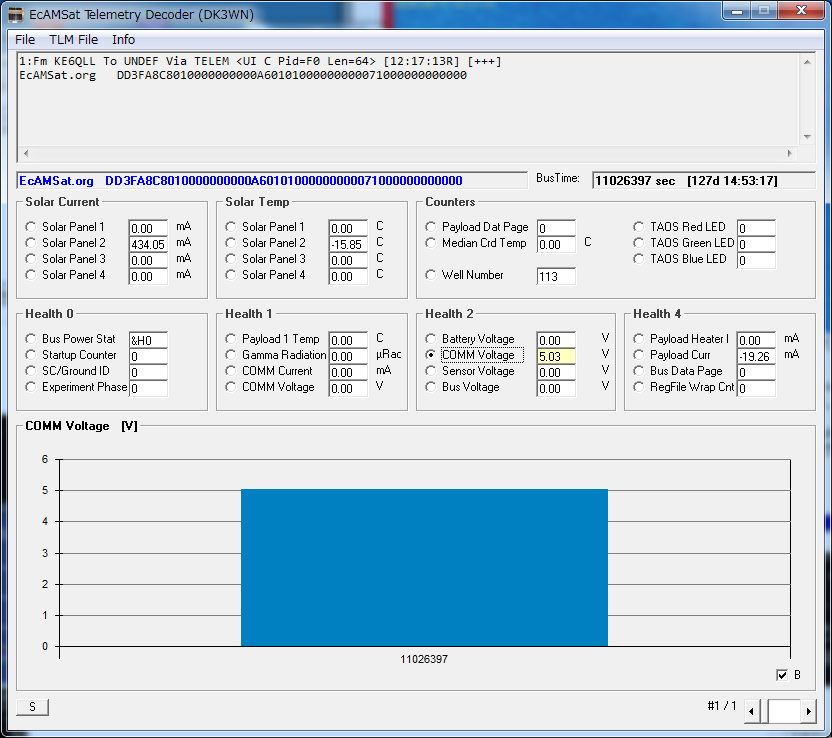
Task: Select Solar Panel 3 temp radio button
Action: (x=231, y=259)
